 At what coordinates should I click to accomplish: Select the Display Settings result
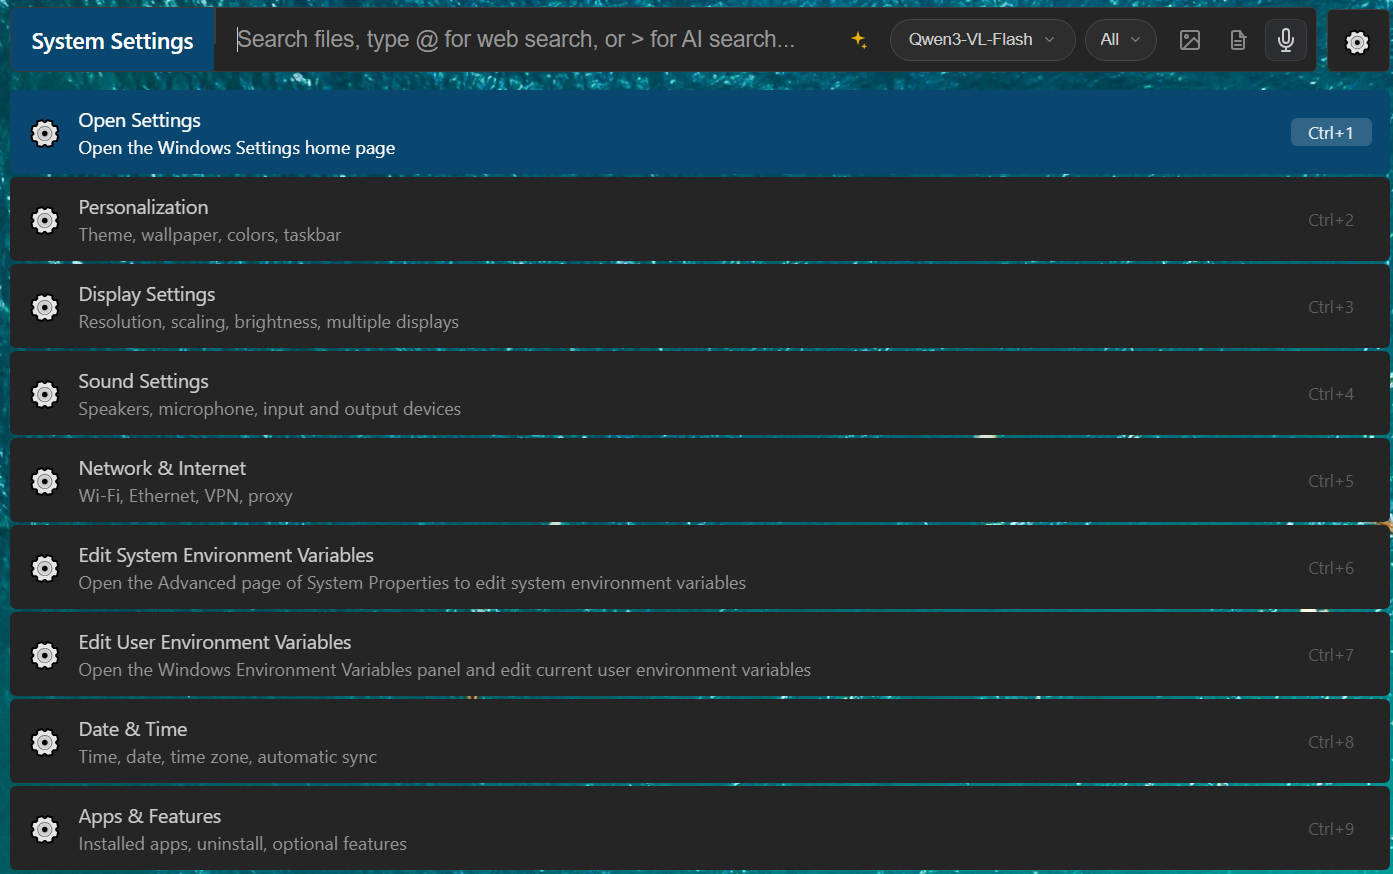[700, 307]
